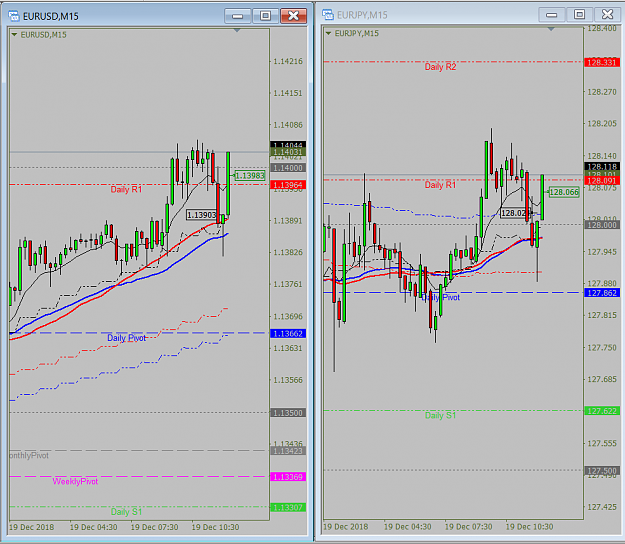Click the blue 1.13662 pivot price tag
The height and width of the screenshot is (544, 625).
pyautogui.click(x=288, y=334)
